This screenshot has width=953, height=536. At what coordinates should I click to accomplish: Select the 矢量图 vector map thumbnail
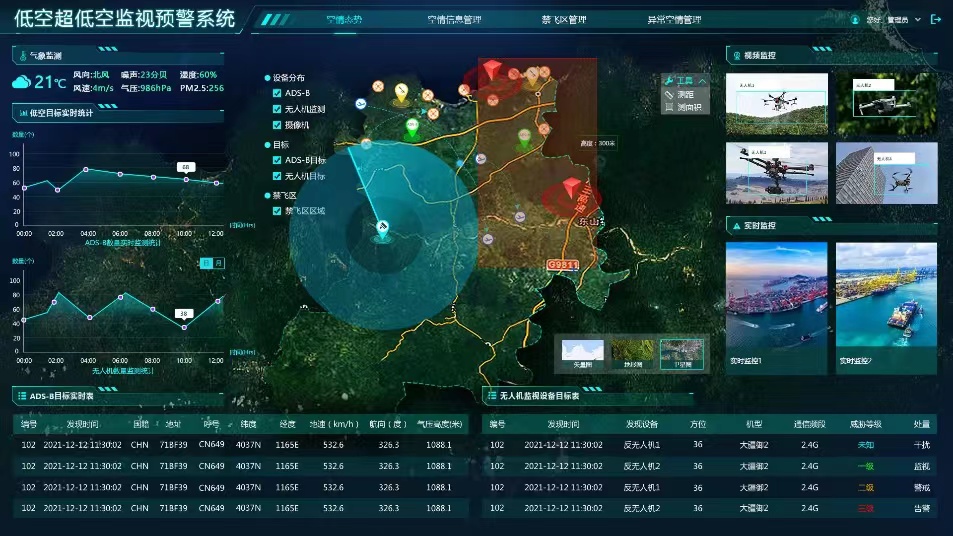coord(583,352)
